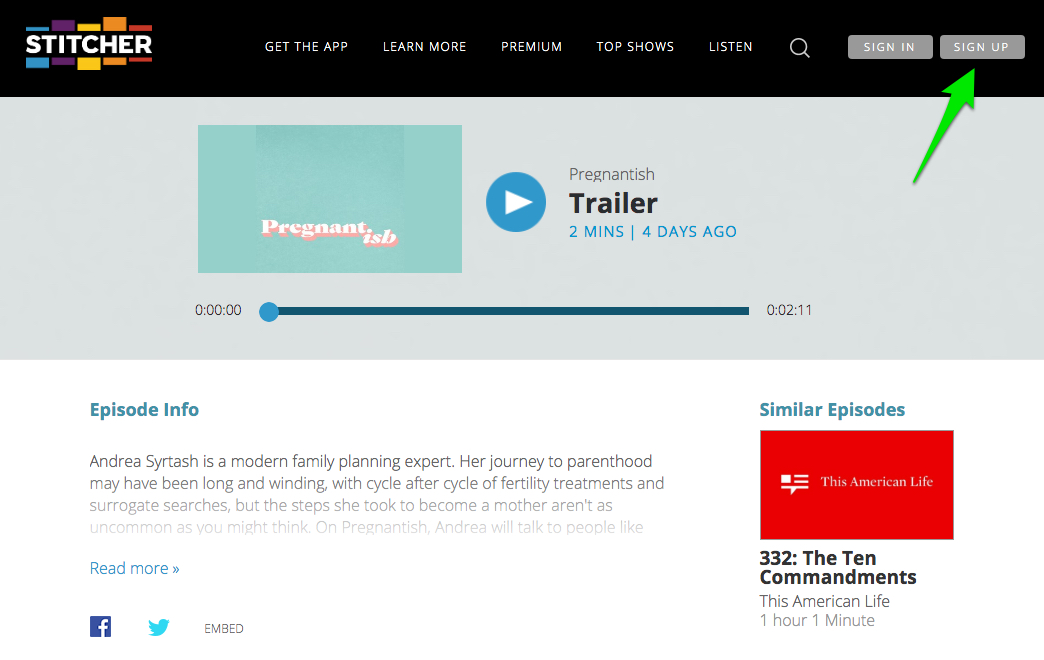Expand description with Read more link
Image resolution: width=1044 pixels, height=660 pixels.
[x=134, y=568]
